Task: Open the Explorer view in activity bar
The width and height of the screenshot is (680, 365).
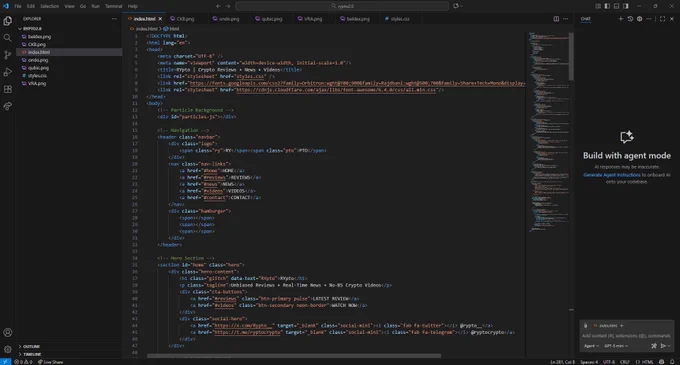Action: pos(7,21)
